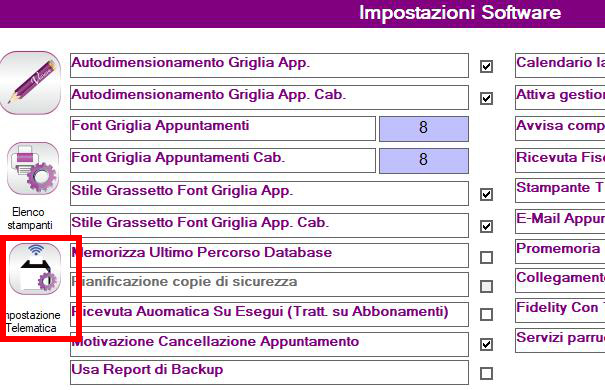The height and width of the screenshot is (390, 605).
Task: Enable Ricevuta Auomatica Su Esegui checkbox
Action: point(486,314)
